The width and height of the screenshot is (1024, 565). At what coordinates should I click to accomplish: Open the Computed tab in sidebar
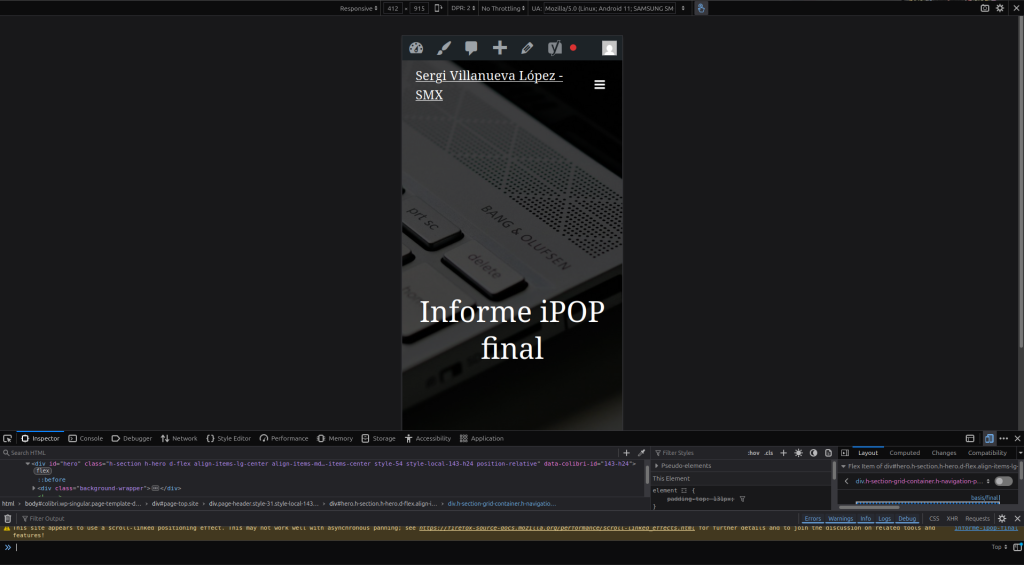(x=904, y=453)
